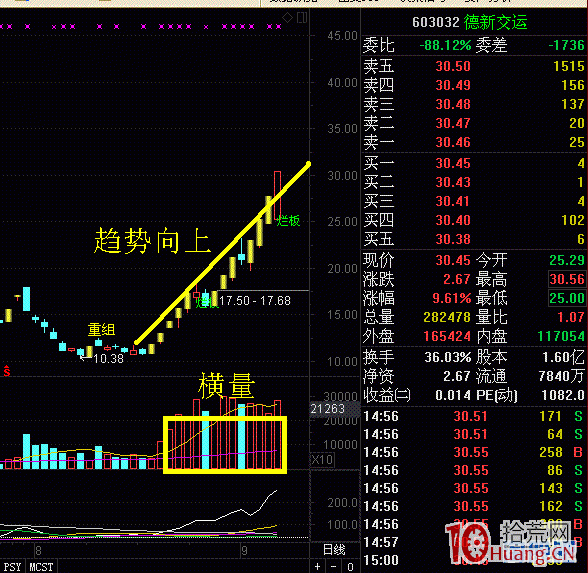Click the volume reading 21263
The image size is (588, 573).
[327, 408]
